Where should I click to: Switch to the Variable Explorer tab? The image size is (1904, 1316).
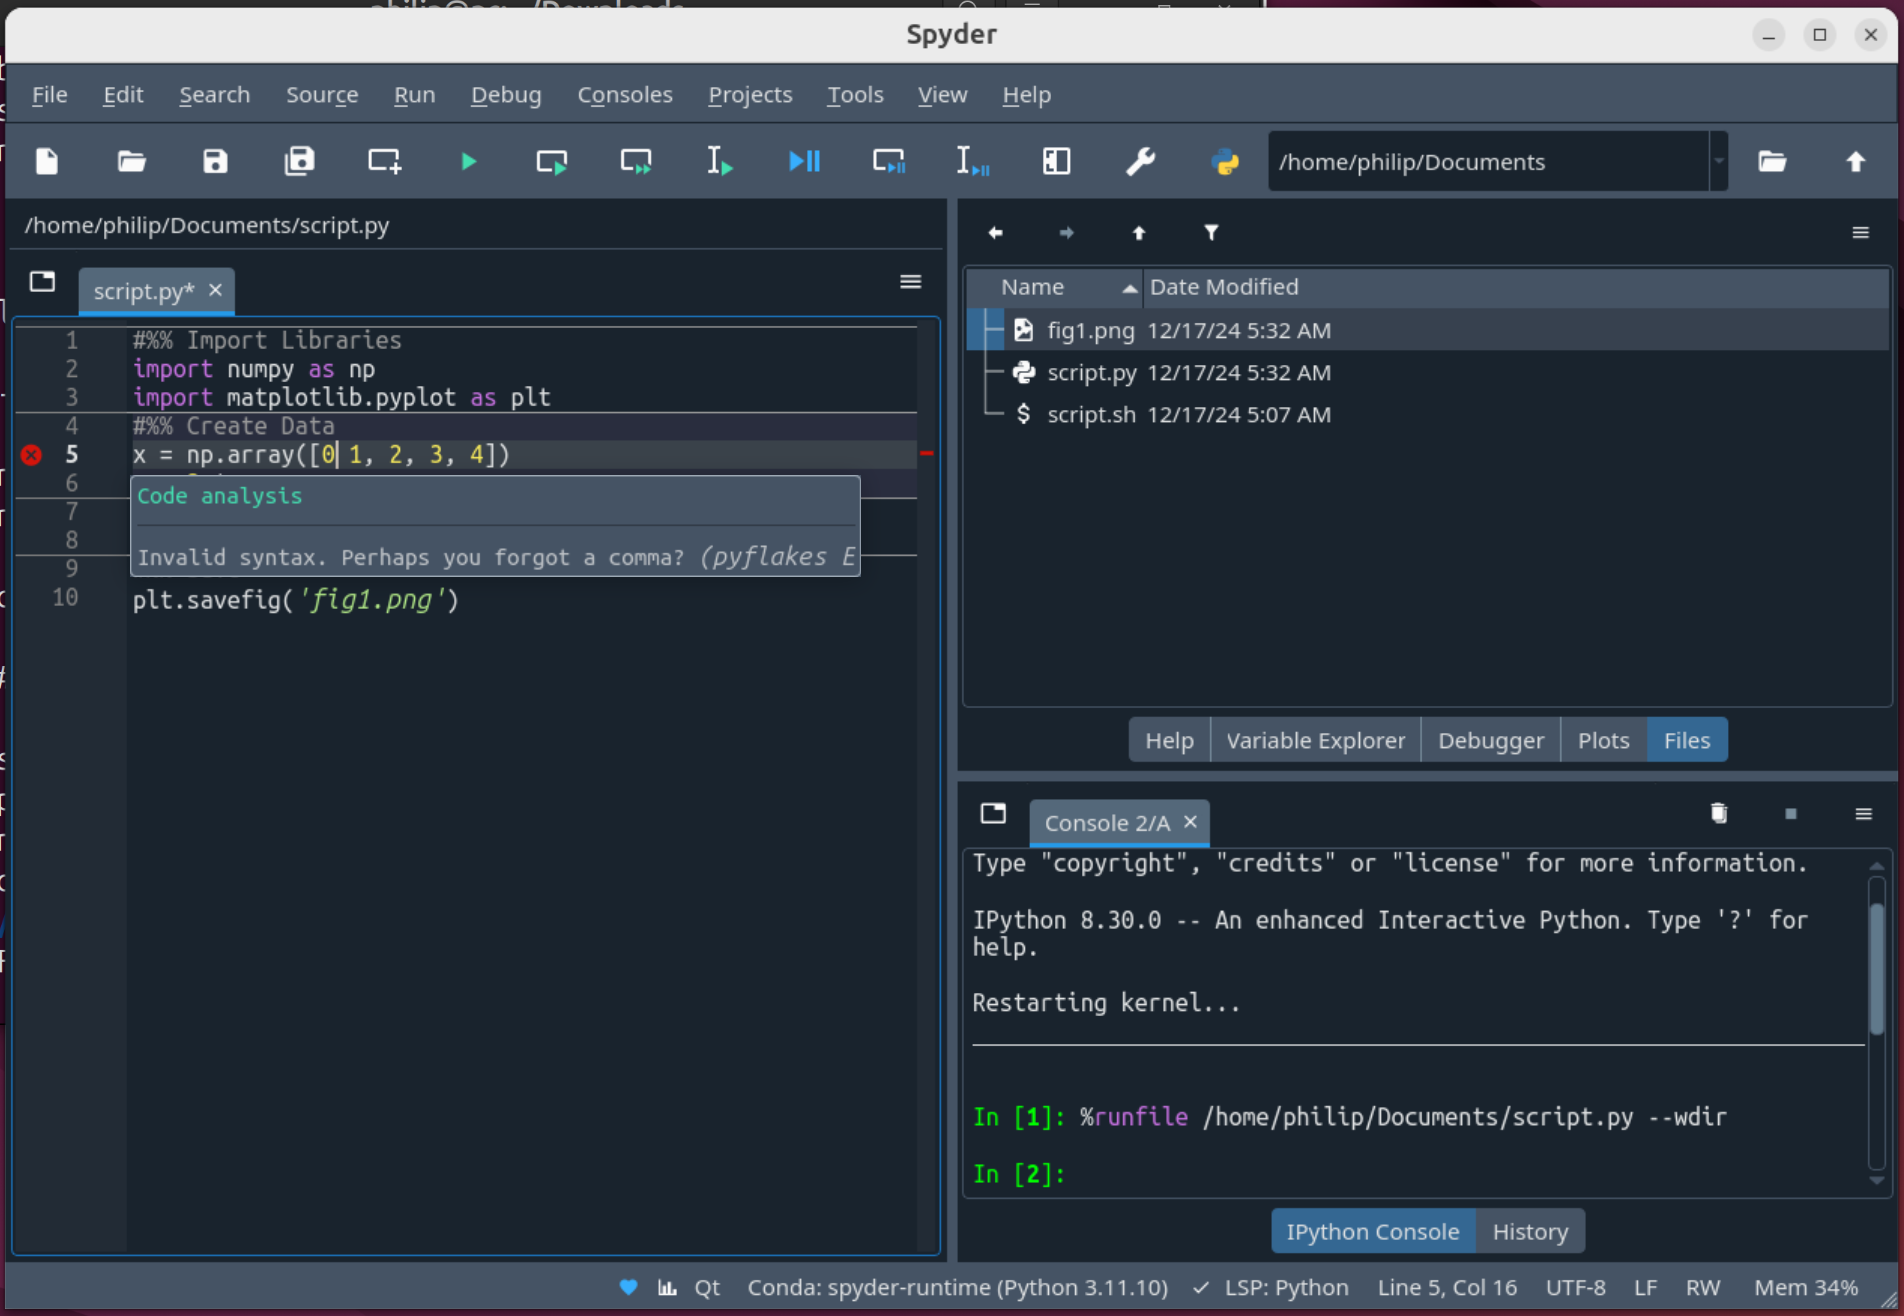click(1315, 740)
